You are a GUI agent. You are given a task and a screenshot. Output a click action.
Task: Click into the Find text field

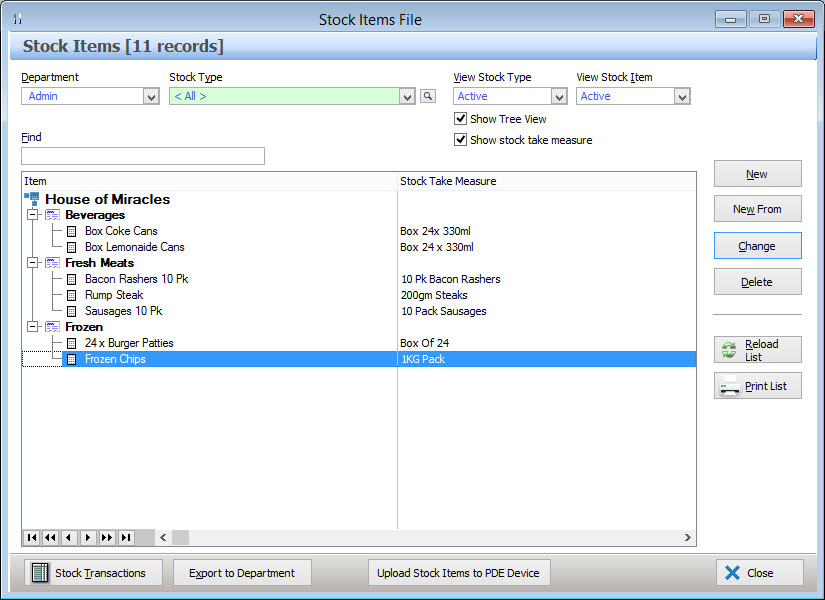[x=143, y=156]
